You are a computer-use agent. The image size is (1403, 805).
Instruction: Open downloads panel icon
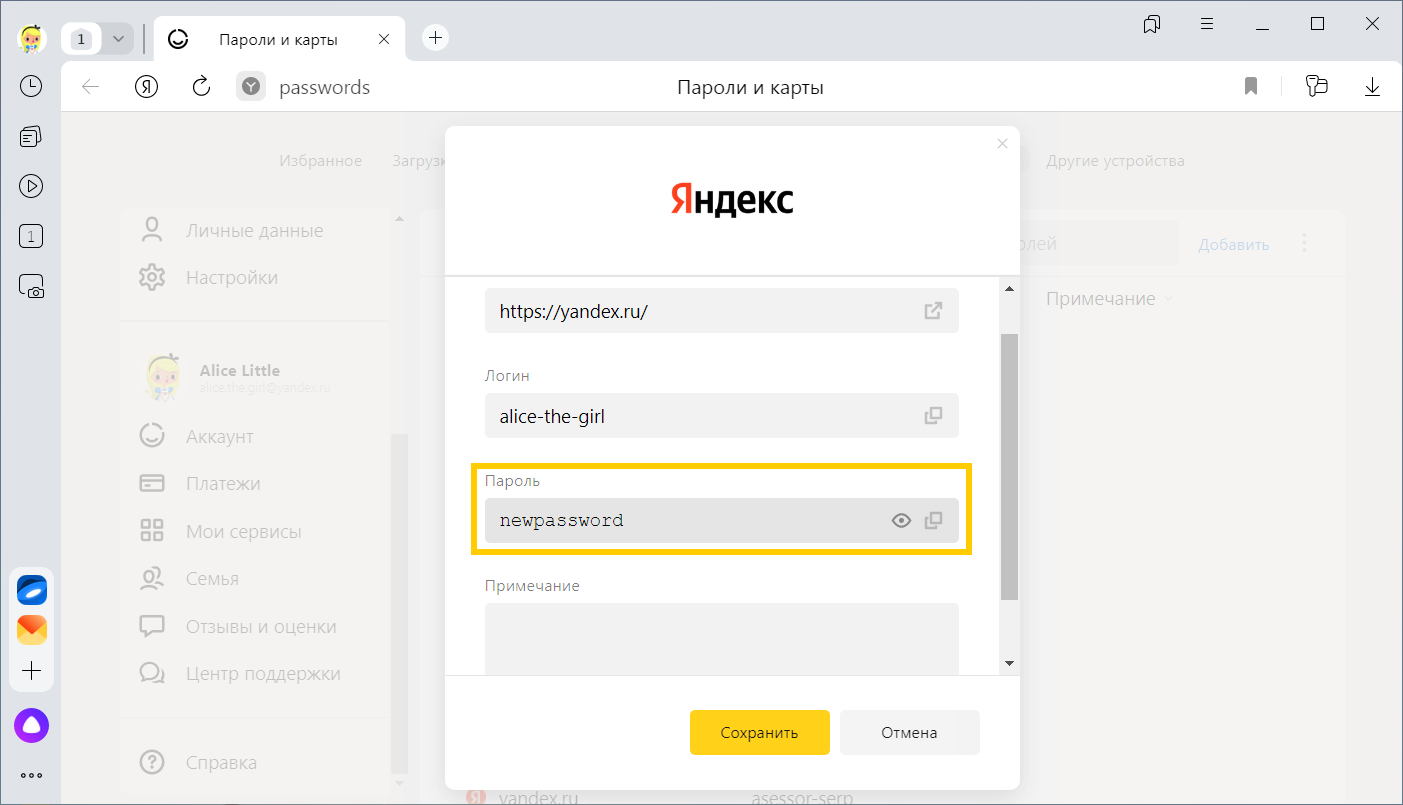point(1372,87)
